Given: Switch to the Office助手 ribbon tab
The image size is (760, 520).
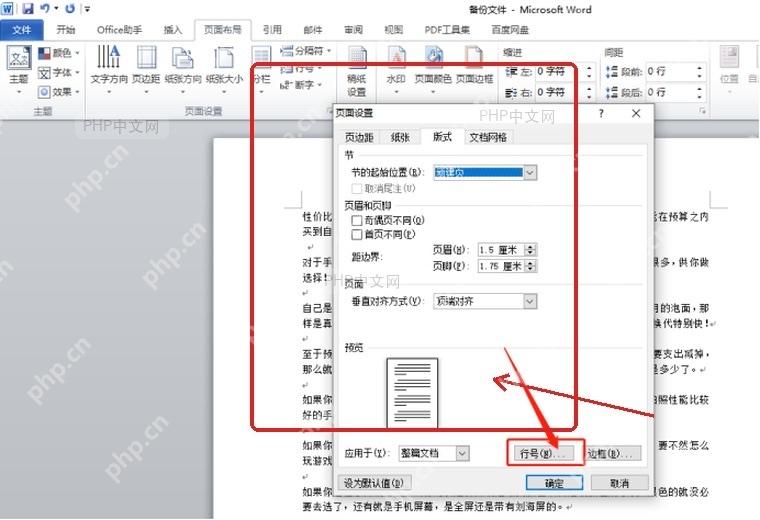Looking at the screenshot, I should click(119, 30).
